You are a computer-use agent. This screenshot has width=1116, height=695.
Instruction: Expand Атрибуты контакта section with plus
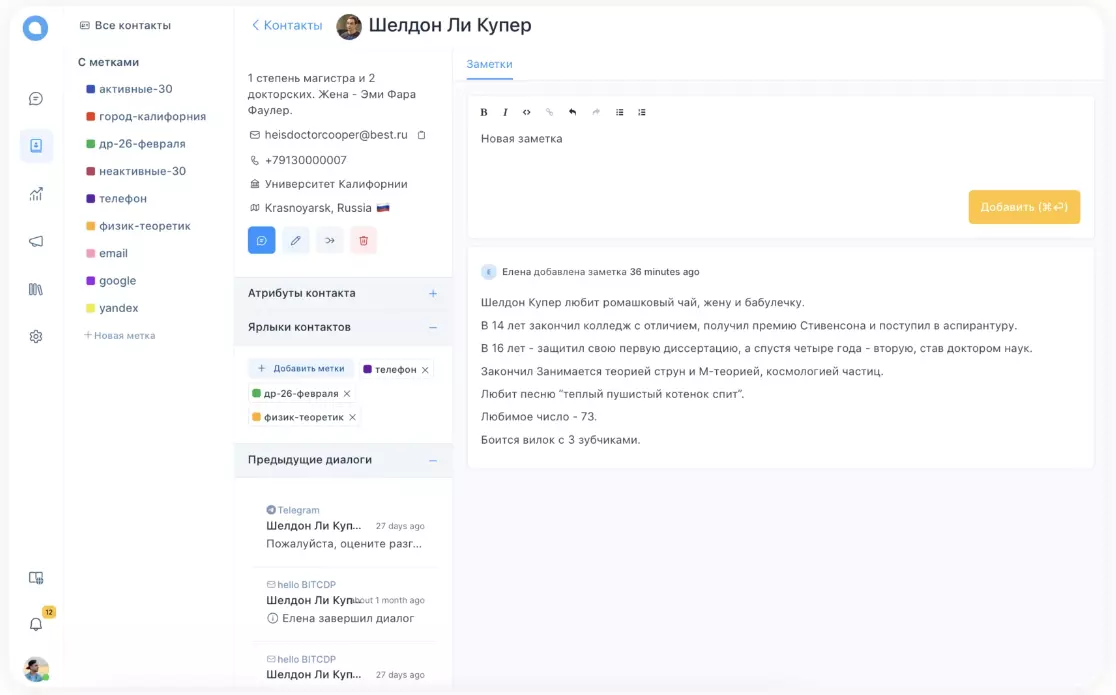433,293
